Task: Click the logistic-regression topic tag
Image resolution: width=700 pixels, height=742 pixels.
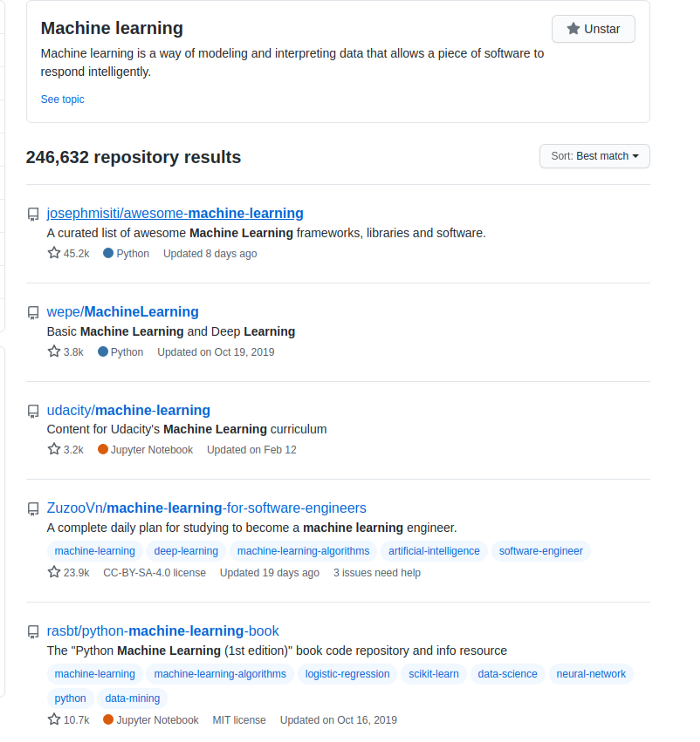Action: pyautogui.click(x=347, y=674)
